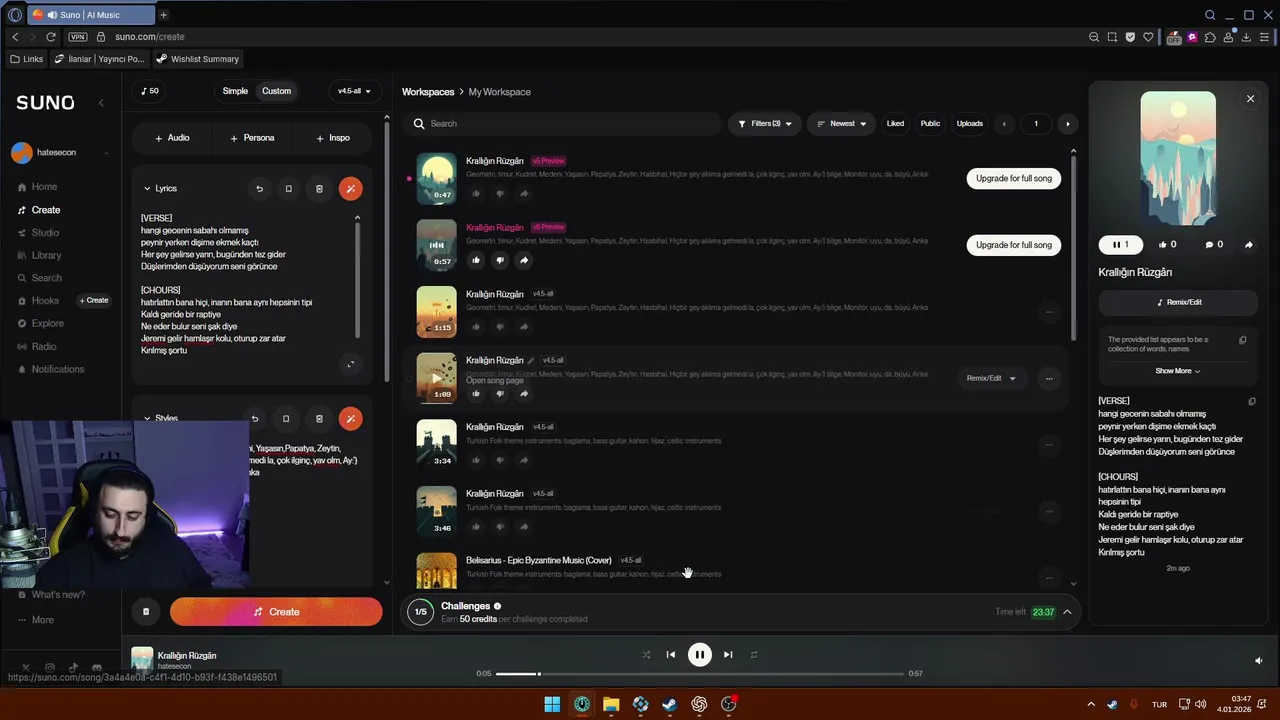
Task: Click Upgrade for full song on the 0:47 track
Action: tap(1014, 178)
